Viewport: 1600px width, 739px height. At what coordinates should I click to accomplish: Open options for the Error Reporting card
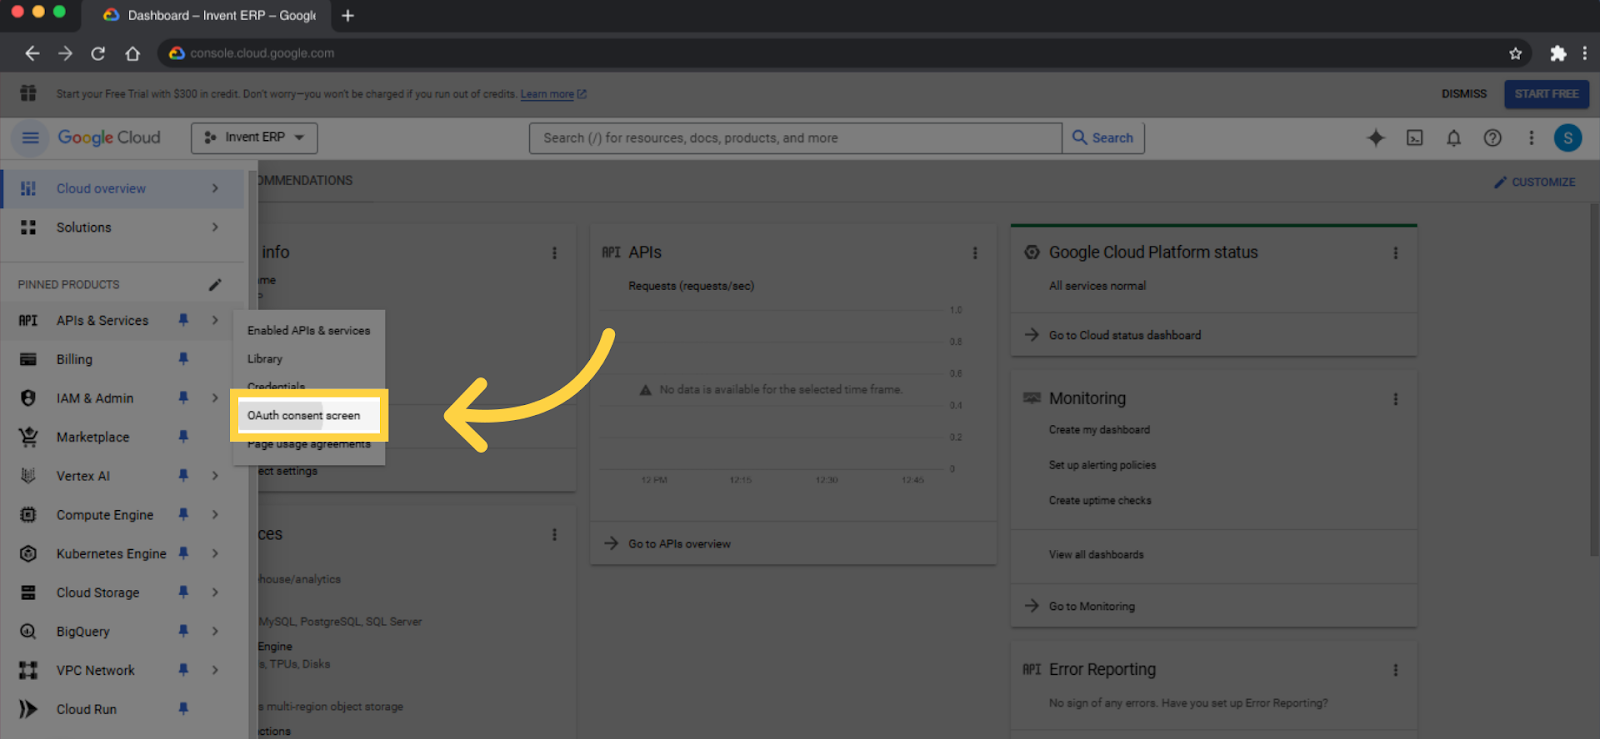(1396, 670)
